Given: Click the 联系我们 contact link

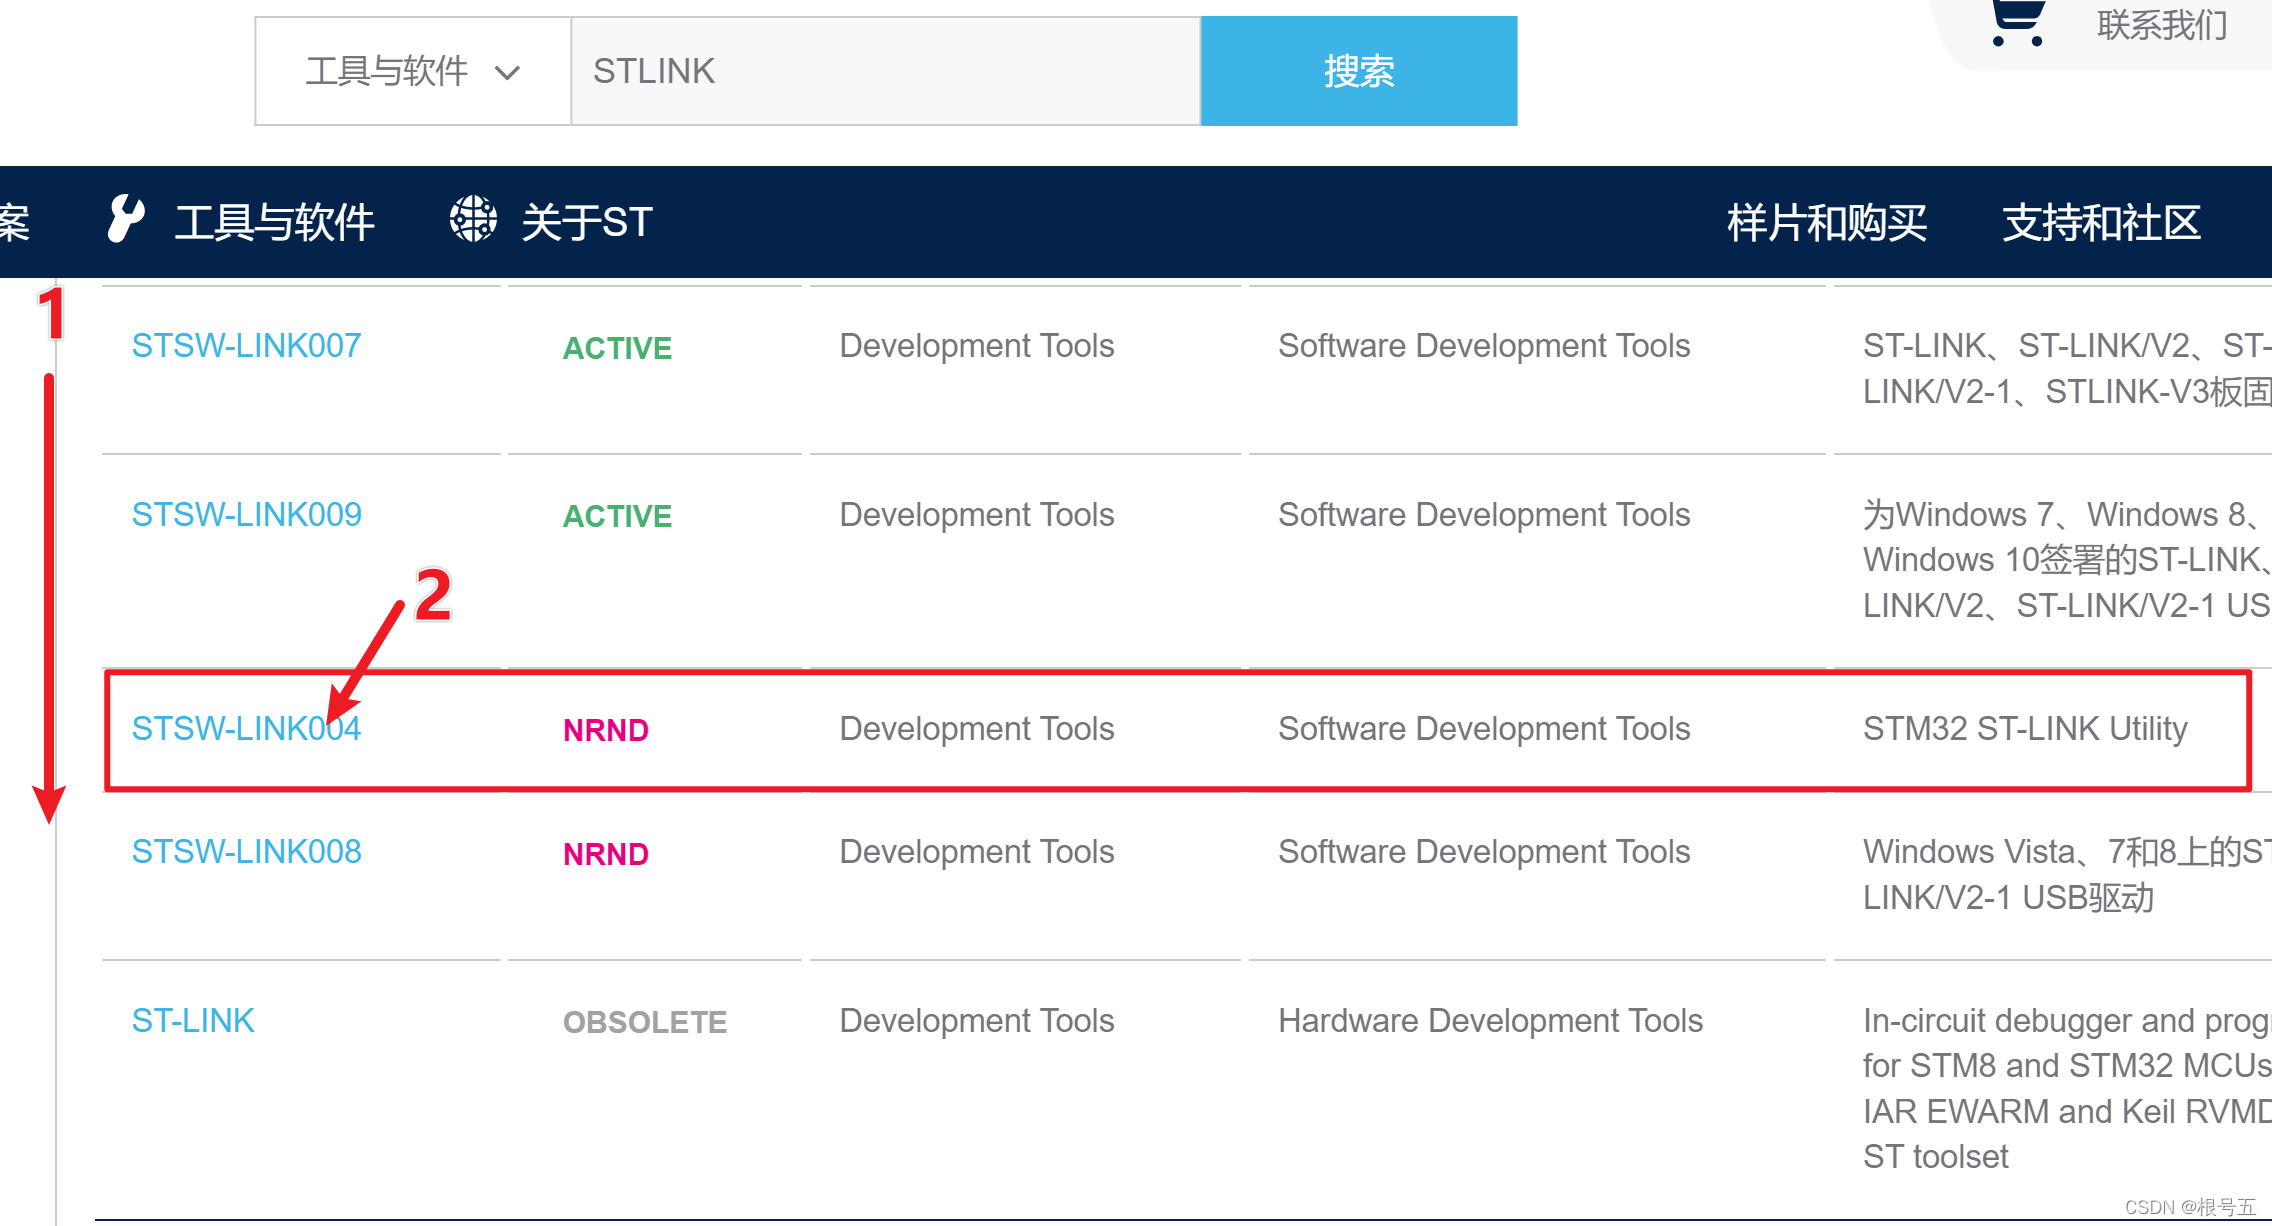Looking at the screenshot, I should [2161, 25].
